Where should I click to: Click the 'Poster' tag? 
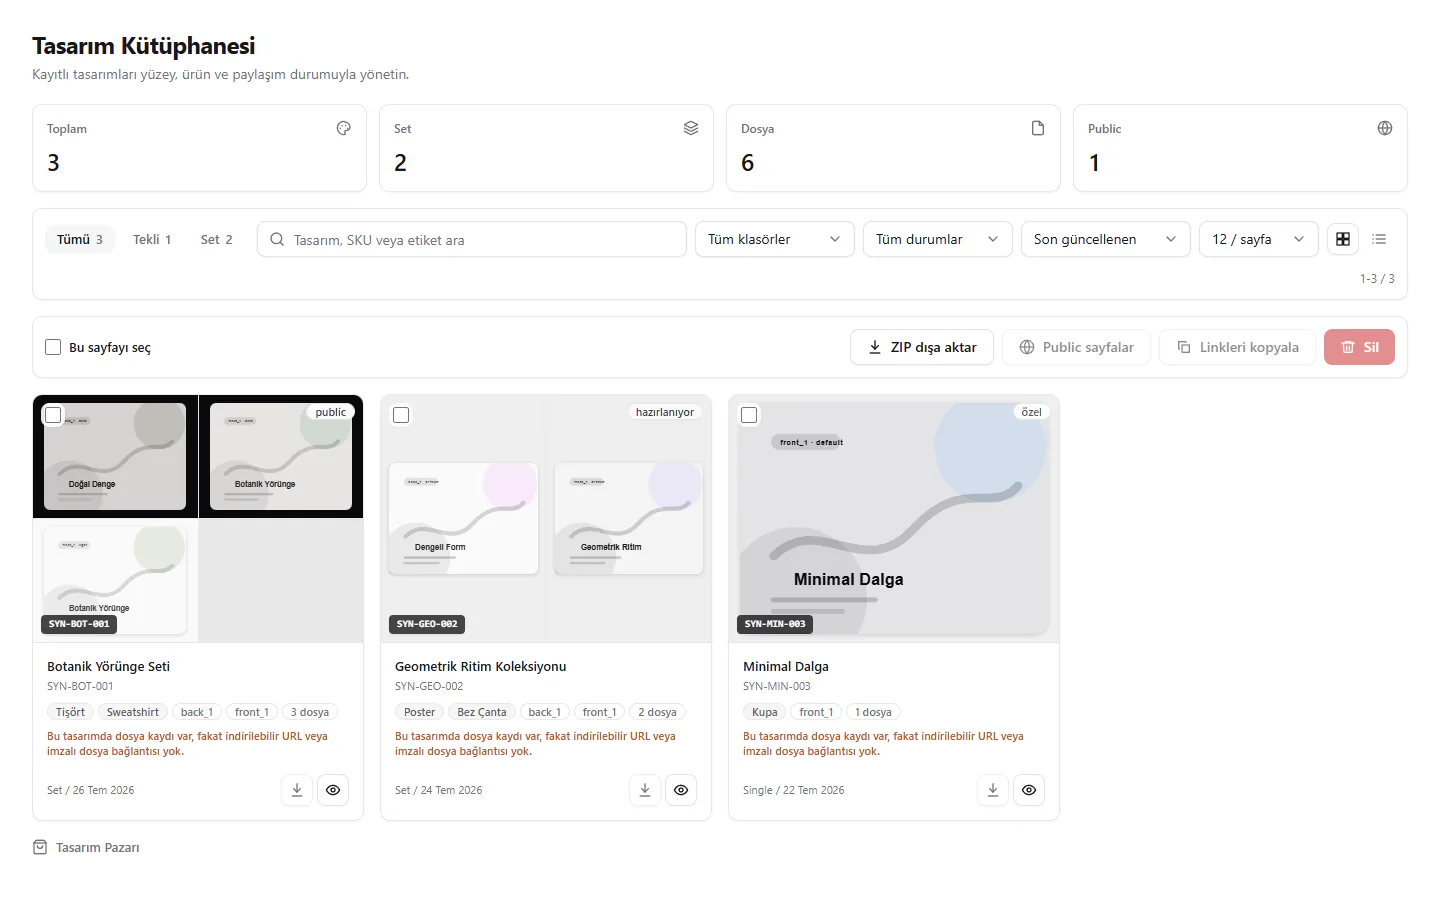420,712
